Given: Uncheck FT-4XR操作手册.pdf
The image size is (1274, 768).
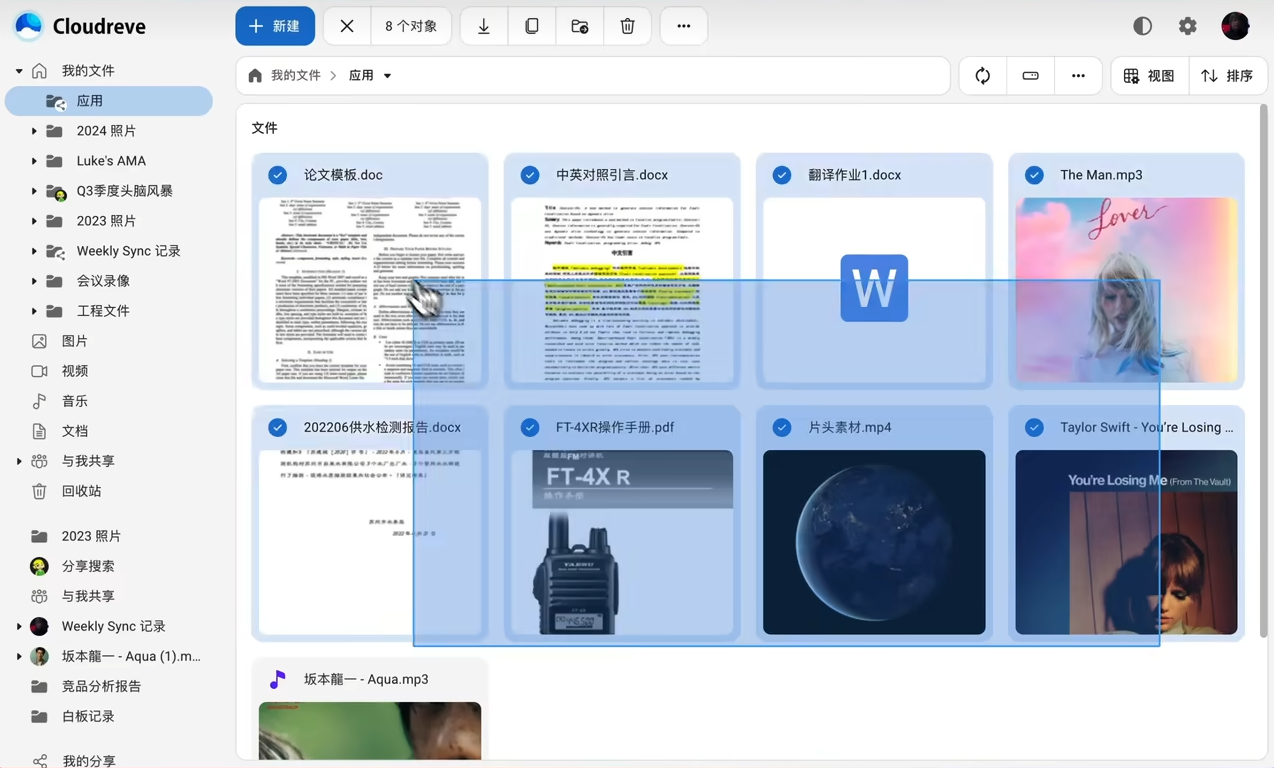Looking at the screenshot, I should [530, 427].
